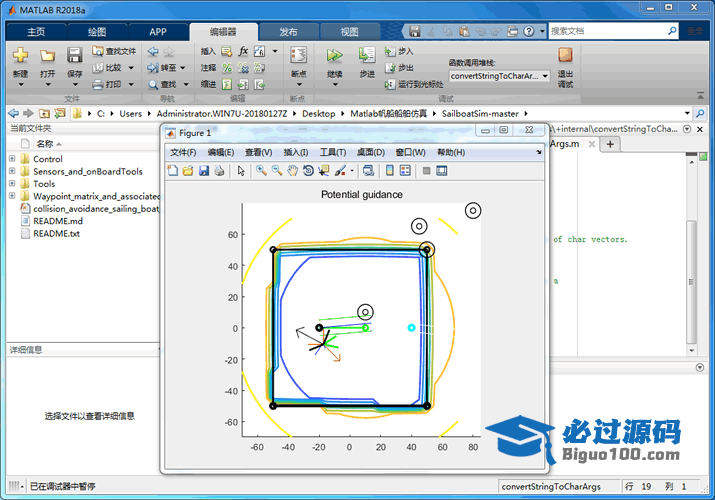The height and width of the screenshot is (500, 715).
Task: Select the edit plot arrow tool
Action: coord(241,171)
